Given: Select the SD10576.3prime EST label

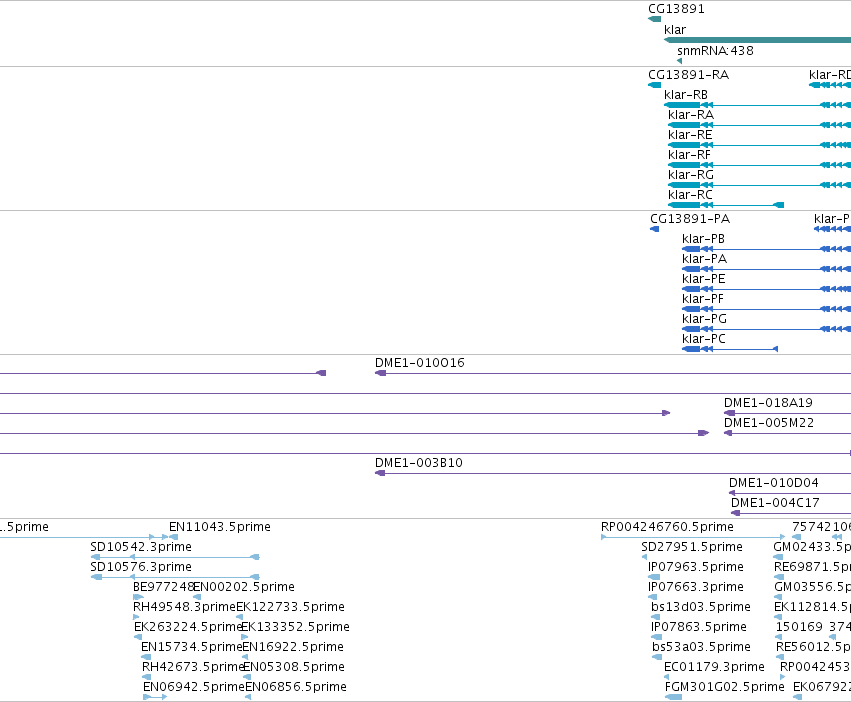Looking at the screenshot, I should click(x=141, y=567).
